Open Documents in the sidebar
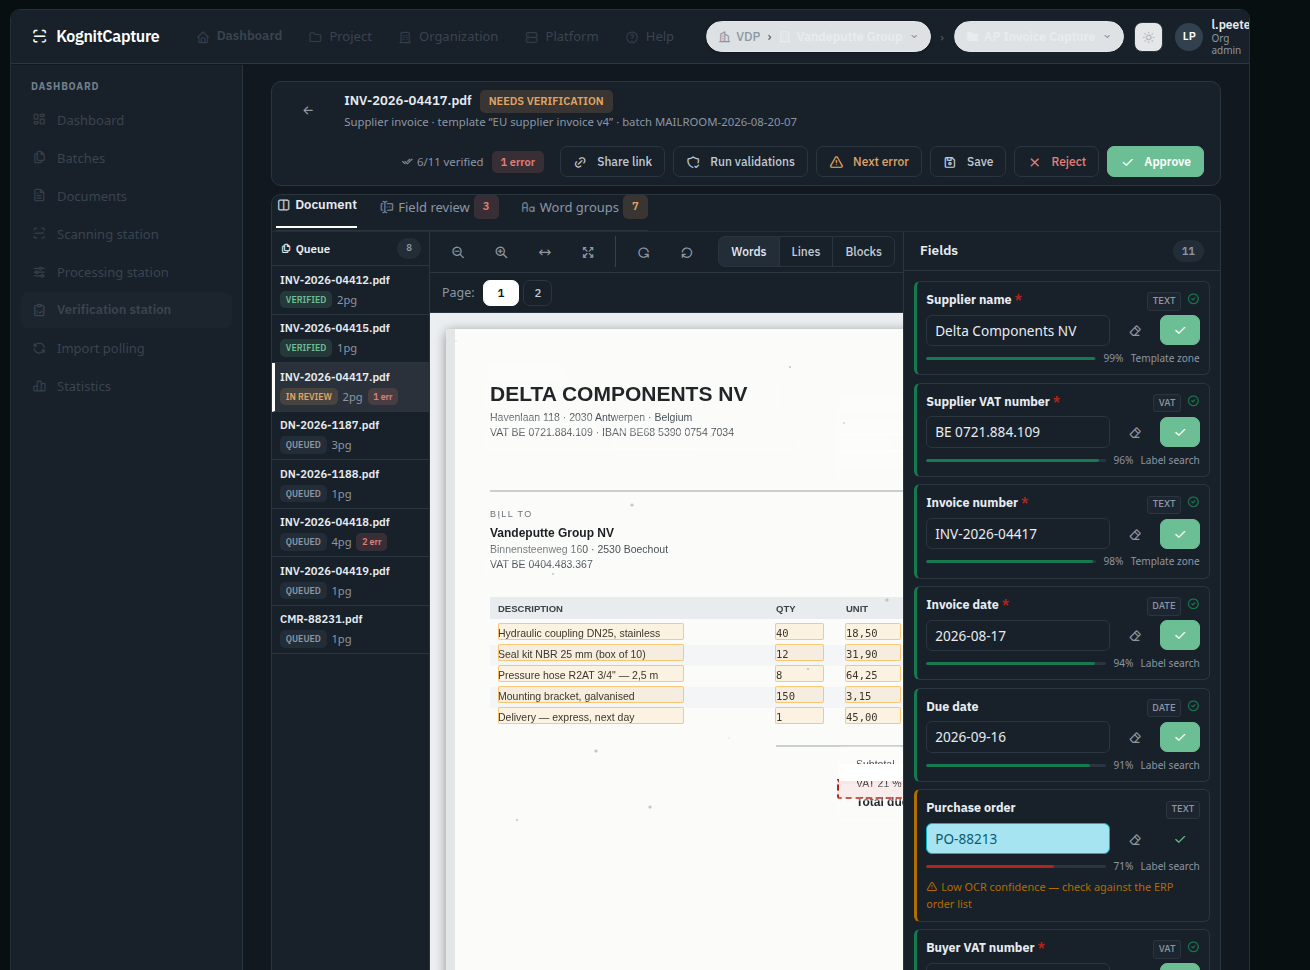 tap(126, 196)
